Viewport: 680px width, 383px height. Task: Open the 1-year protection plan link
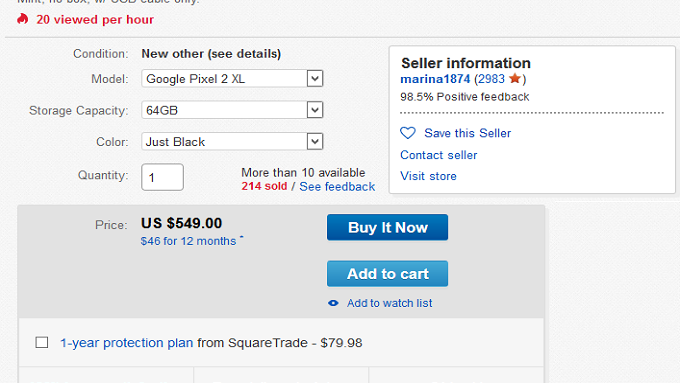point(127,343)
